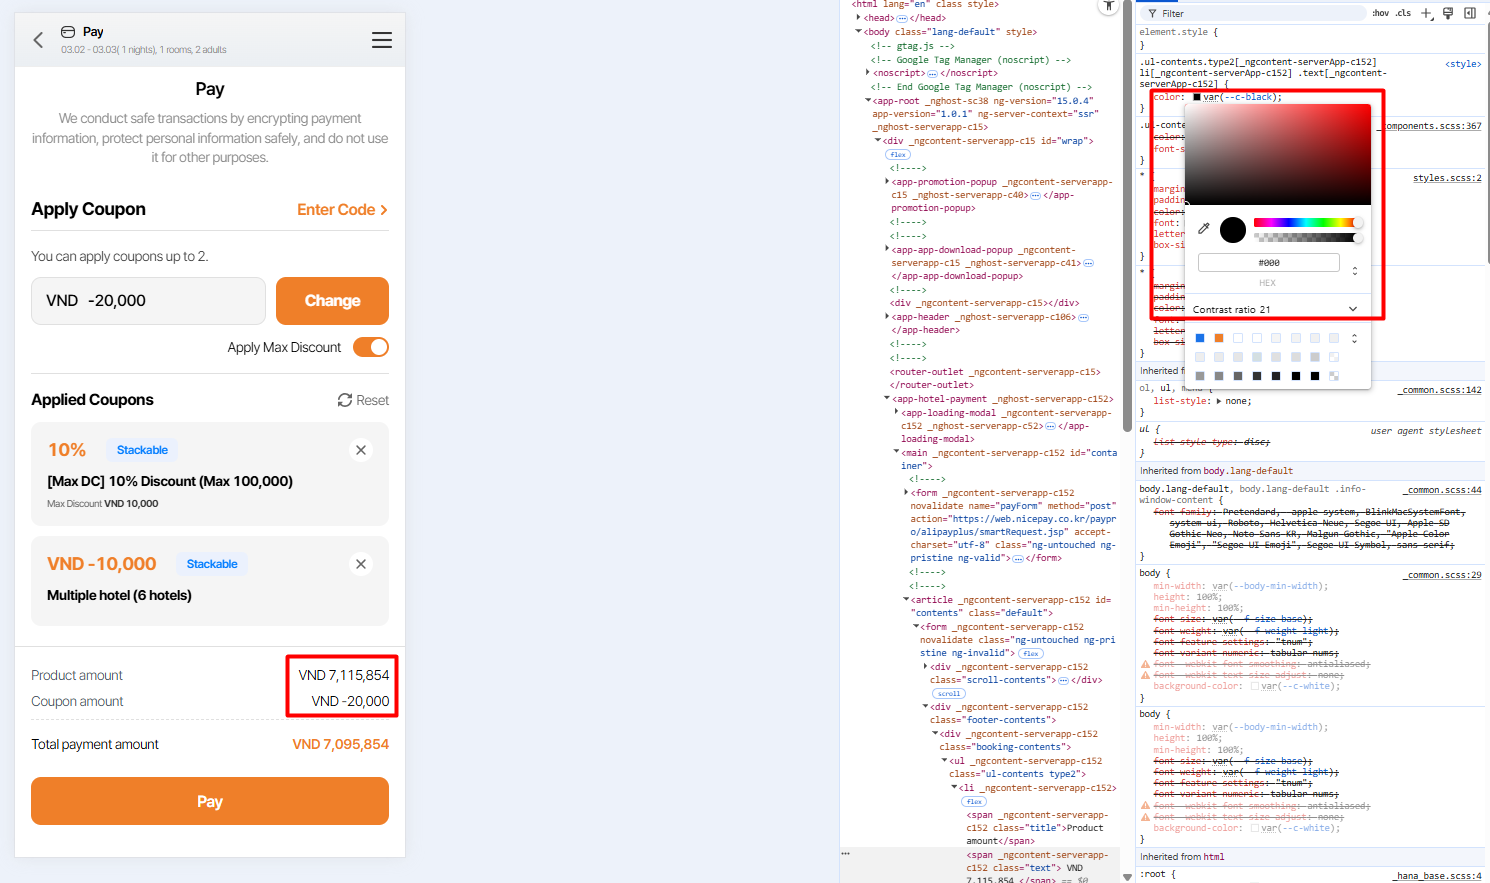This screenshot has width=1490, height=883.
Task: Collapse the ul ul-contents type2 node
Action: tap(944, 761)
